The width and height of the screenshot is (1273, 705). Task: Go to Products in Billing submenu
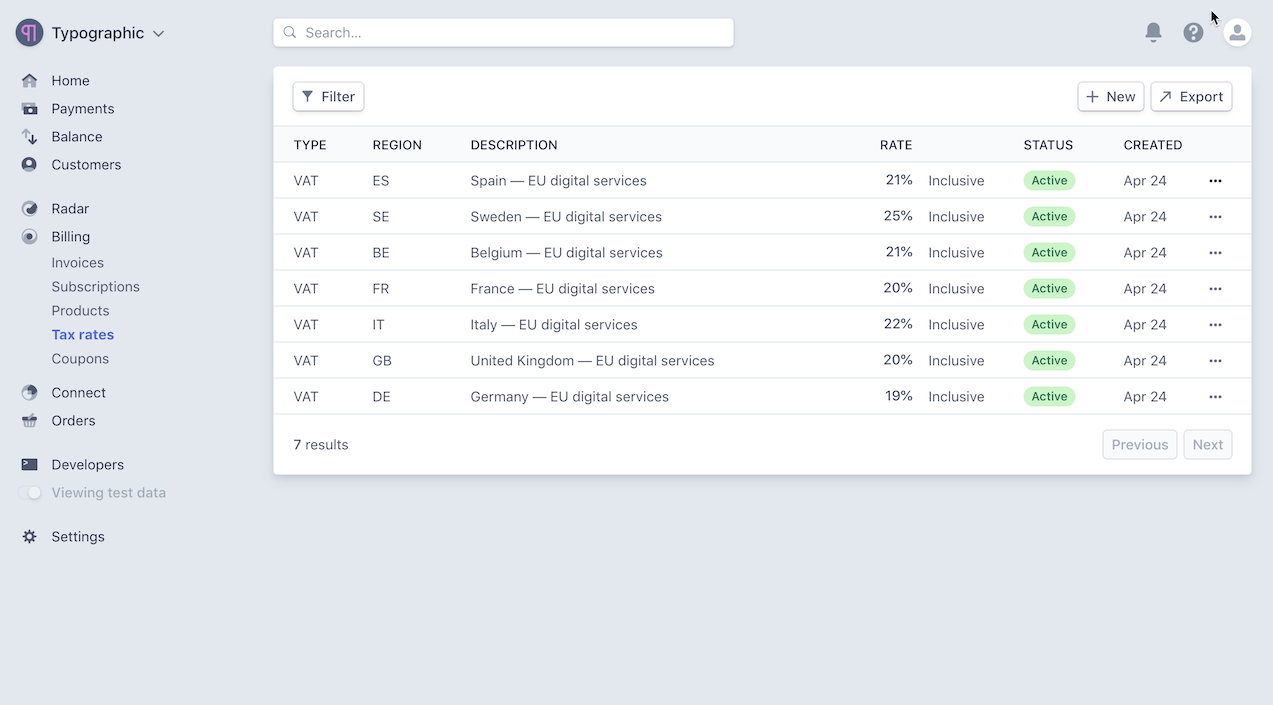click(80, 311)
